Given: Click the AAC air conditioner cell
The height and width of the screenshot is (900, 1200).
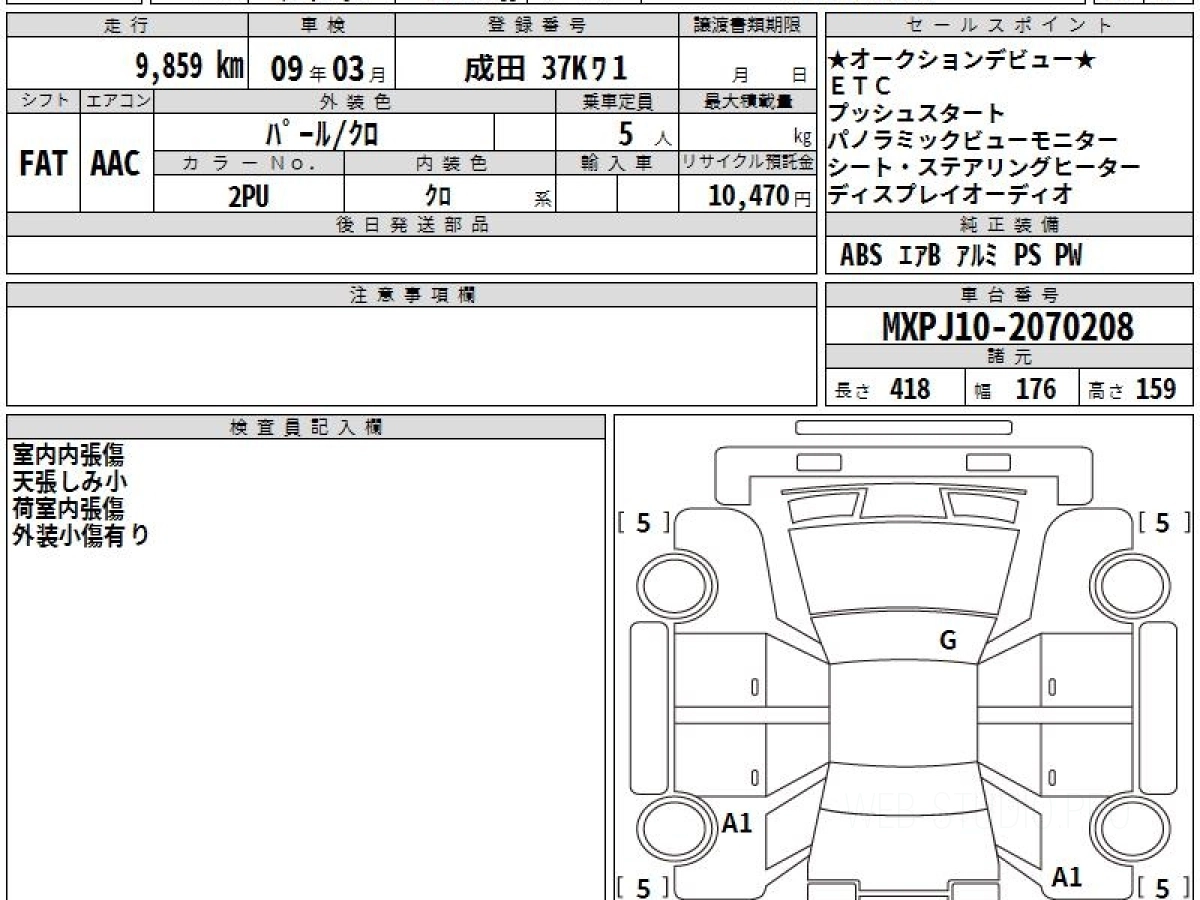Looking at the screenshot, I should (116, 164).
